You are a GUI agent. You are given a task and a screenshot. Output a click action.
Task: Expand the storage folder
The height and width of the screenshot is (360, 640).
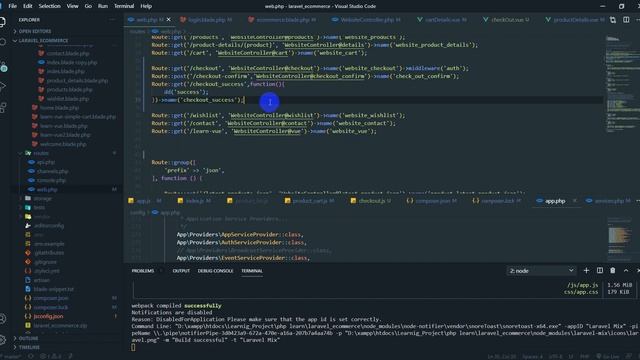point(42,198)
